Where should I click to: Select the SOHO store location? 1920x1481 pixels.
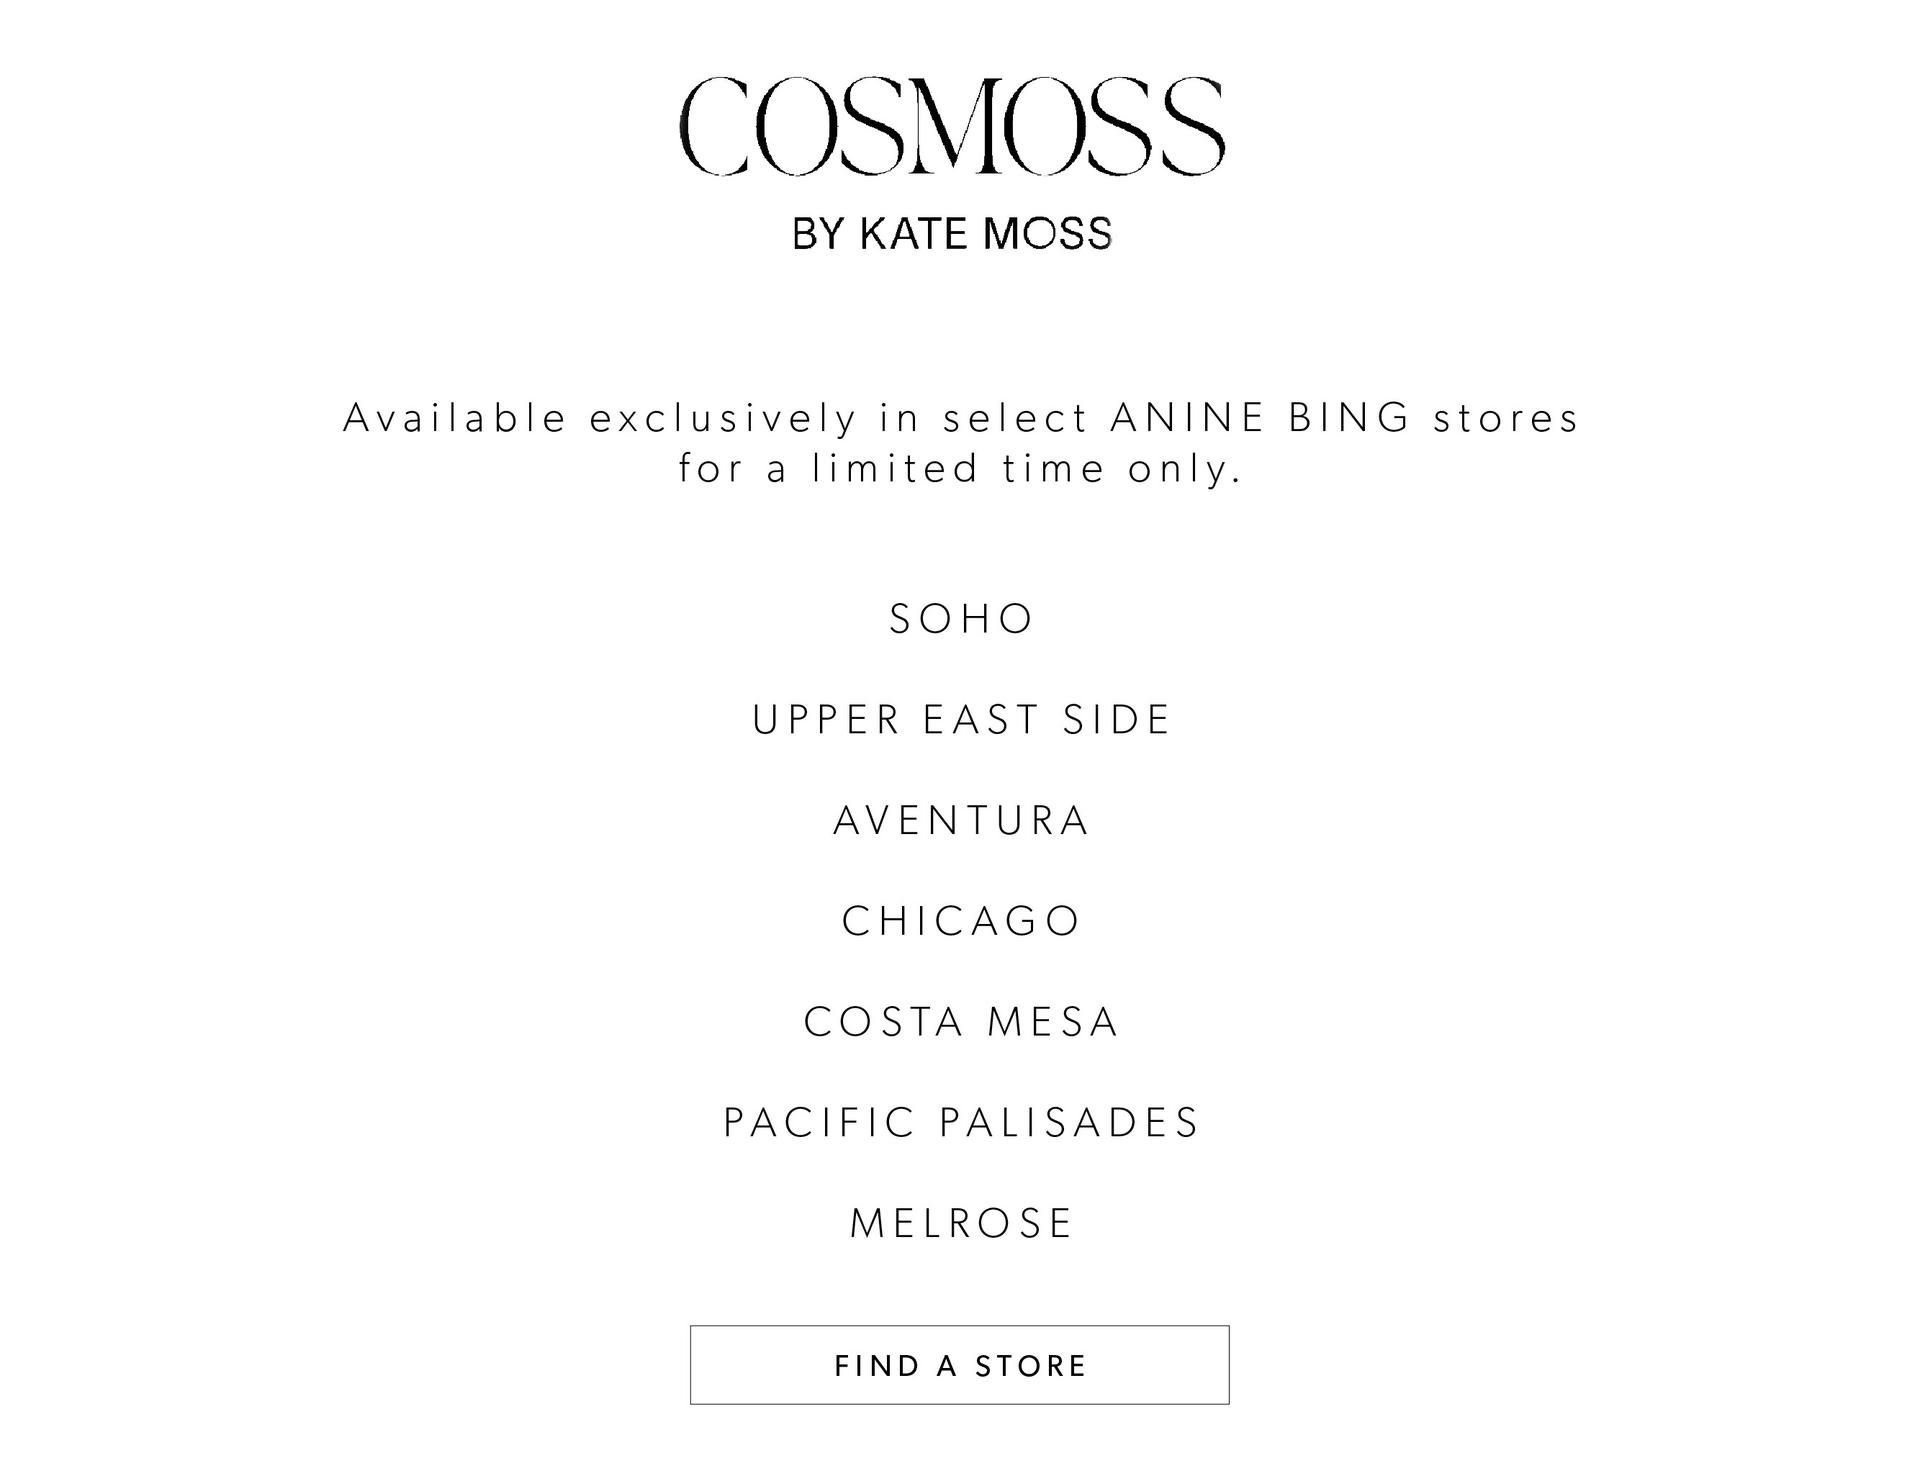tap(961, 619)
